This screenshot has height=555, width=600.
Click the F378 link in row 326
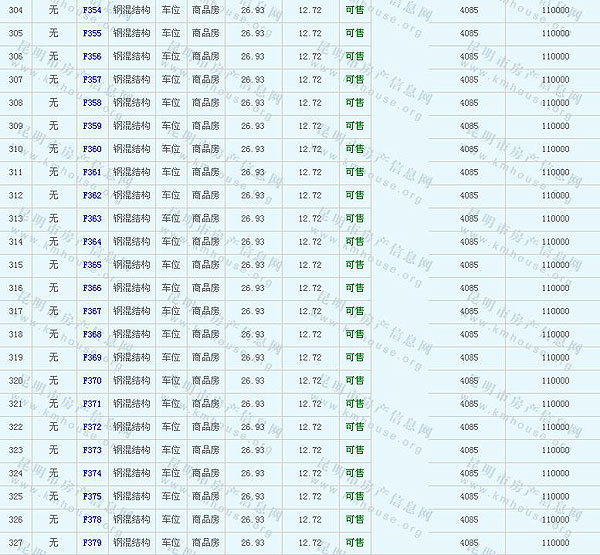pyautogui.click(x=91, y=520)
